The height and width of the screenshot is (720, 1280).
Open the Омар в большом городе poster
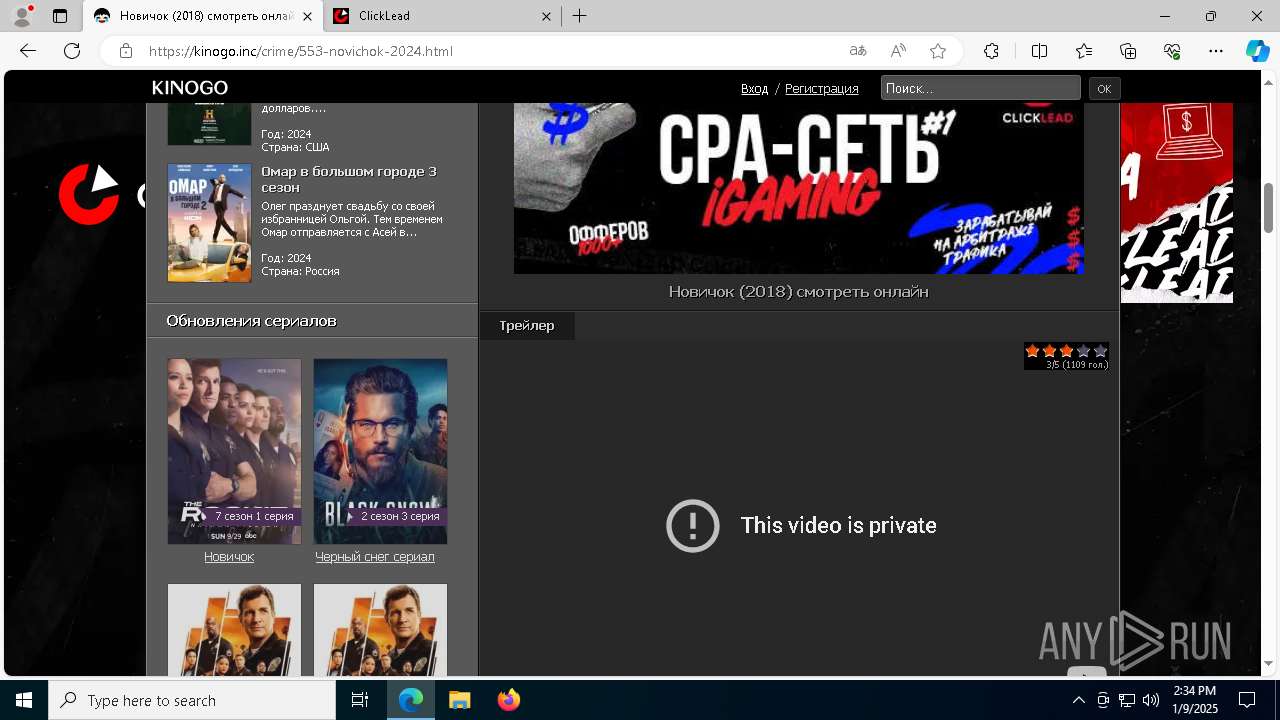[x=209, y=223]
